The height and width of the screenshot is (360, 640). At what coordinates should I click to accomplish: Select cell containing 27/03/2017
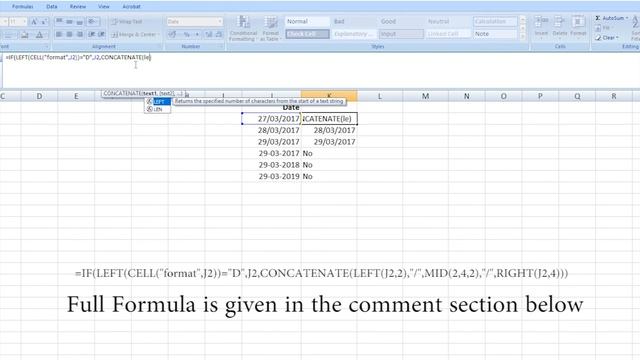[271, 119]
